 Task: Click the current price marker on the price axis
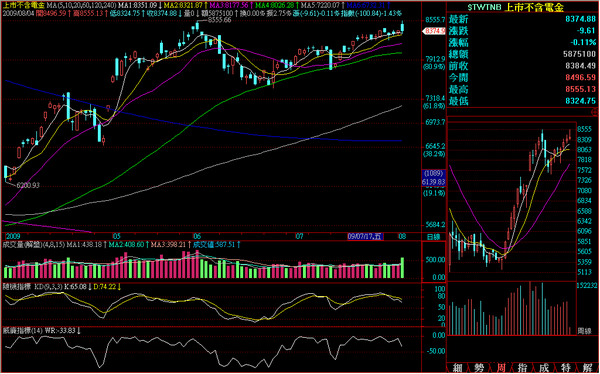pyautogui.click(x=434, y=31)
